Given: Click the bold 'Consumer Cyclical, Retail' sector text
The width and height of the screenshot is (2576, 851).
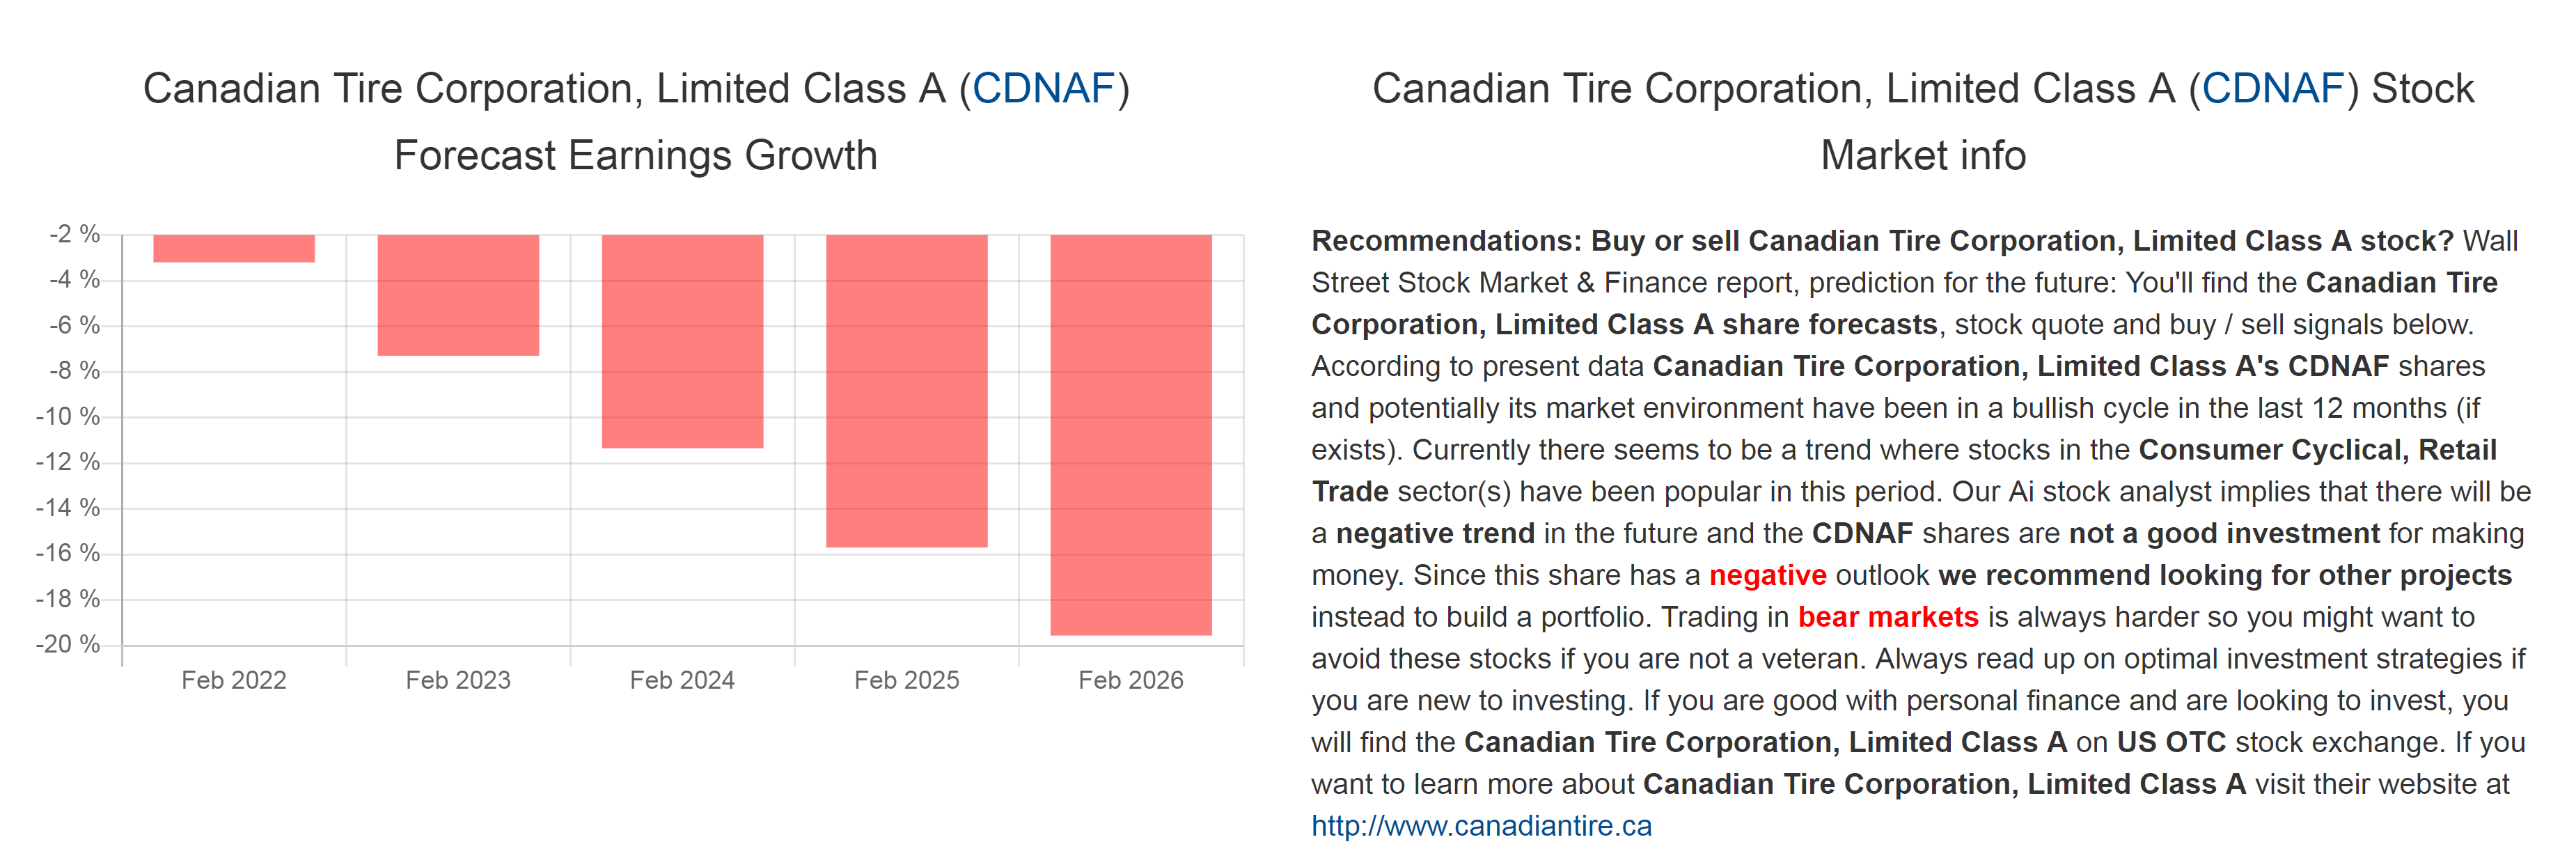Looking at the screenshot, I should 2317,450.
